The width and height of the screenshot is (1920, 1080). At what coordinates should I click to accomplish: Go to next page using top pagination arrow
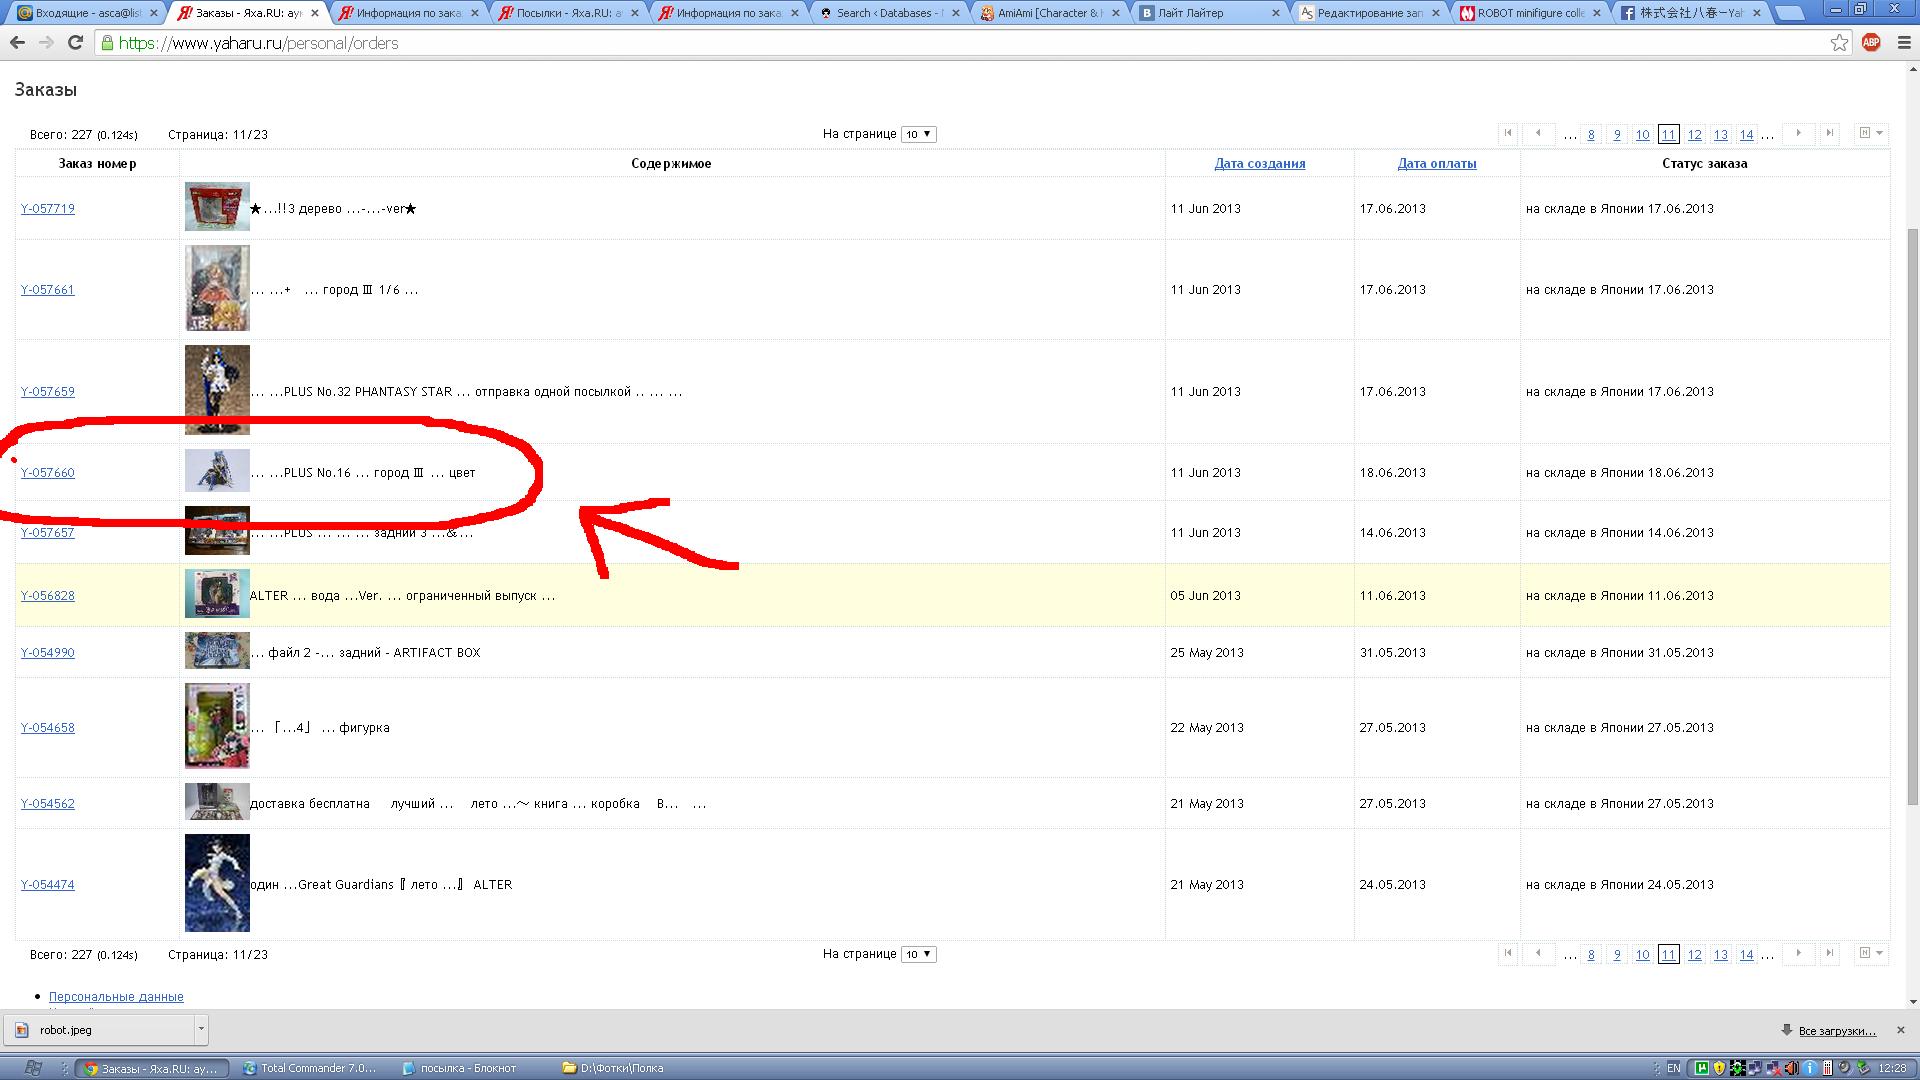coord(1798,133)
